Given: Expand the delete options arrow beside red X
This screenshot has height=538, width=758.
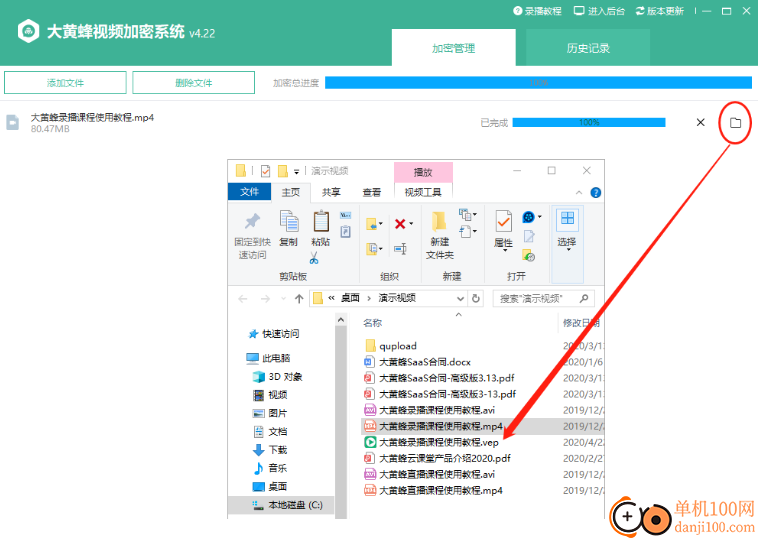Looking at the screenshot, I should pyautogui.click(x=411, y=224).
